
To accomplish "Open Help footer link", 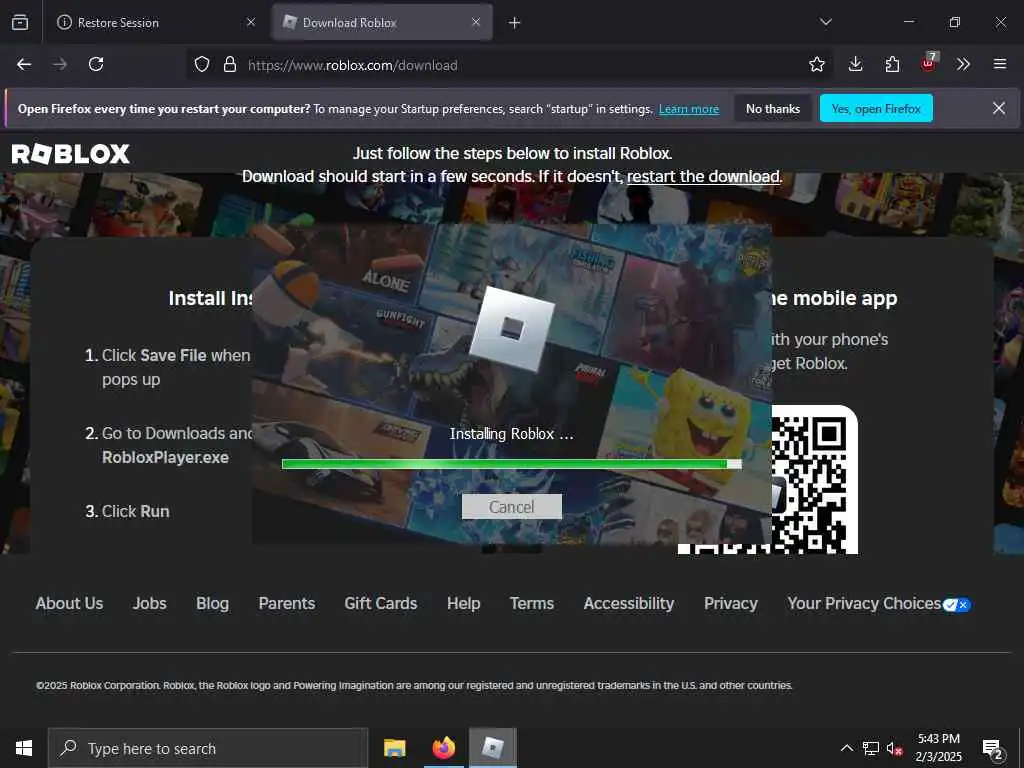I will (x=464, y=603).
